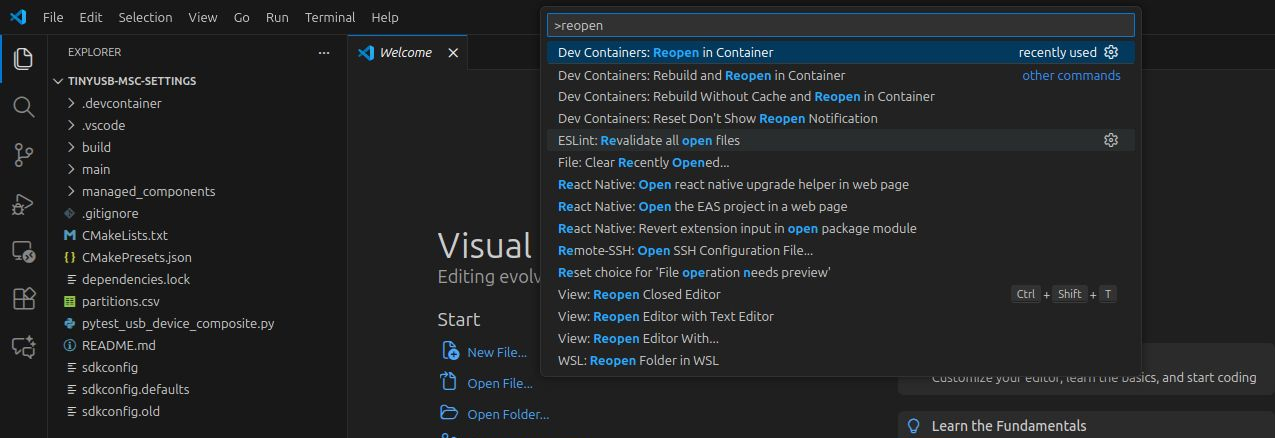Run WSL: Reopen Folder in WSL
1275x438 pixels.
point(841,360)
